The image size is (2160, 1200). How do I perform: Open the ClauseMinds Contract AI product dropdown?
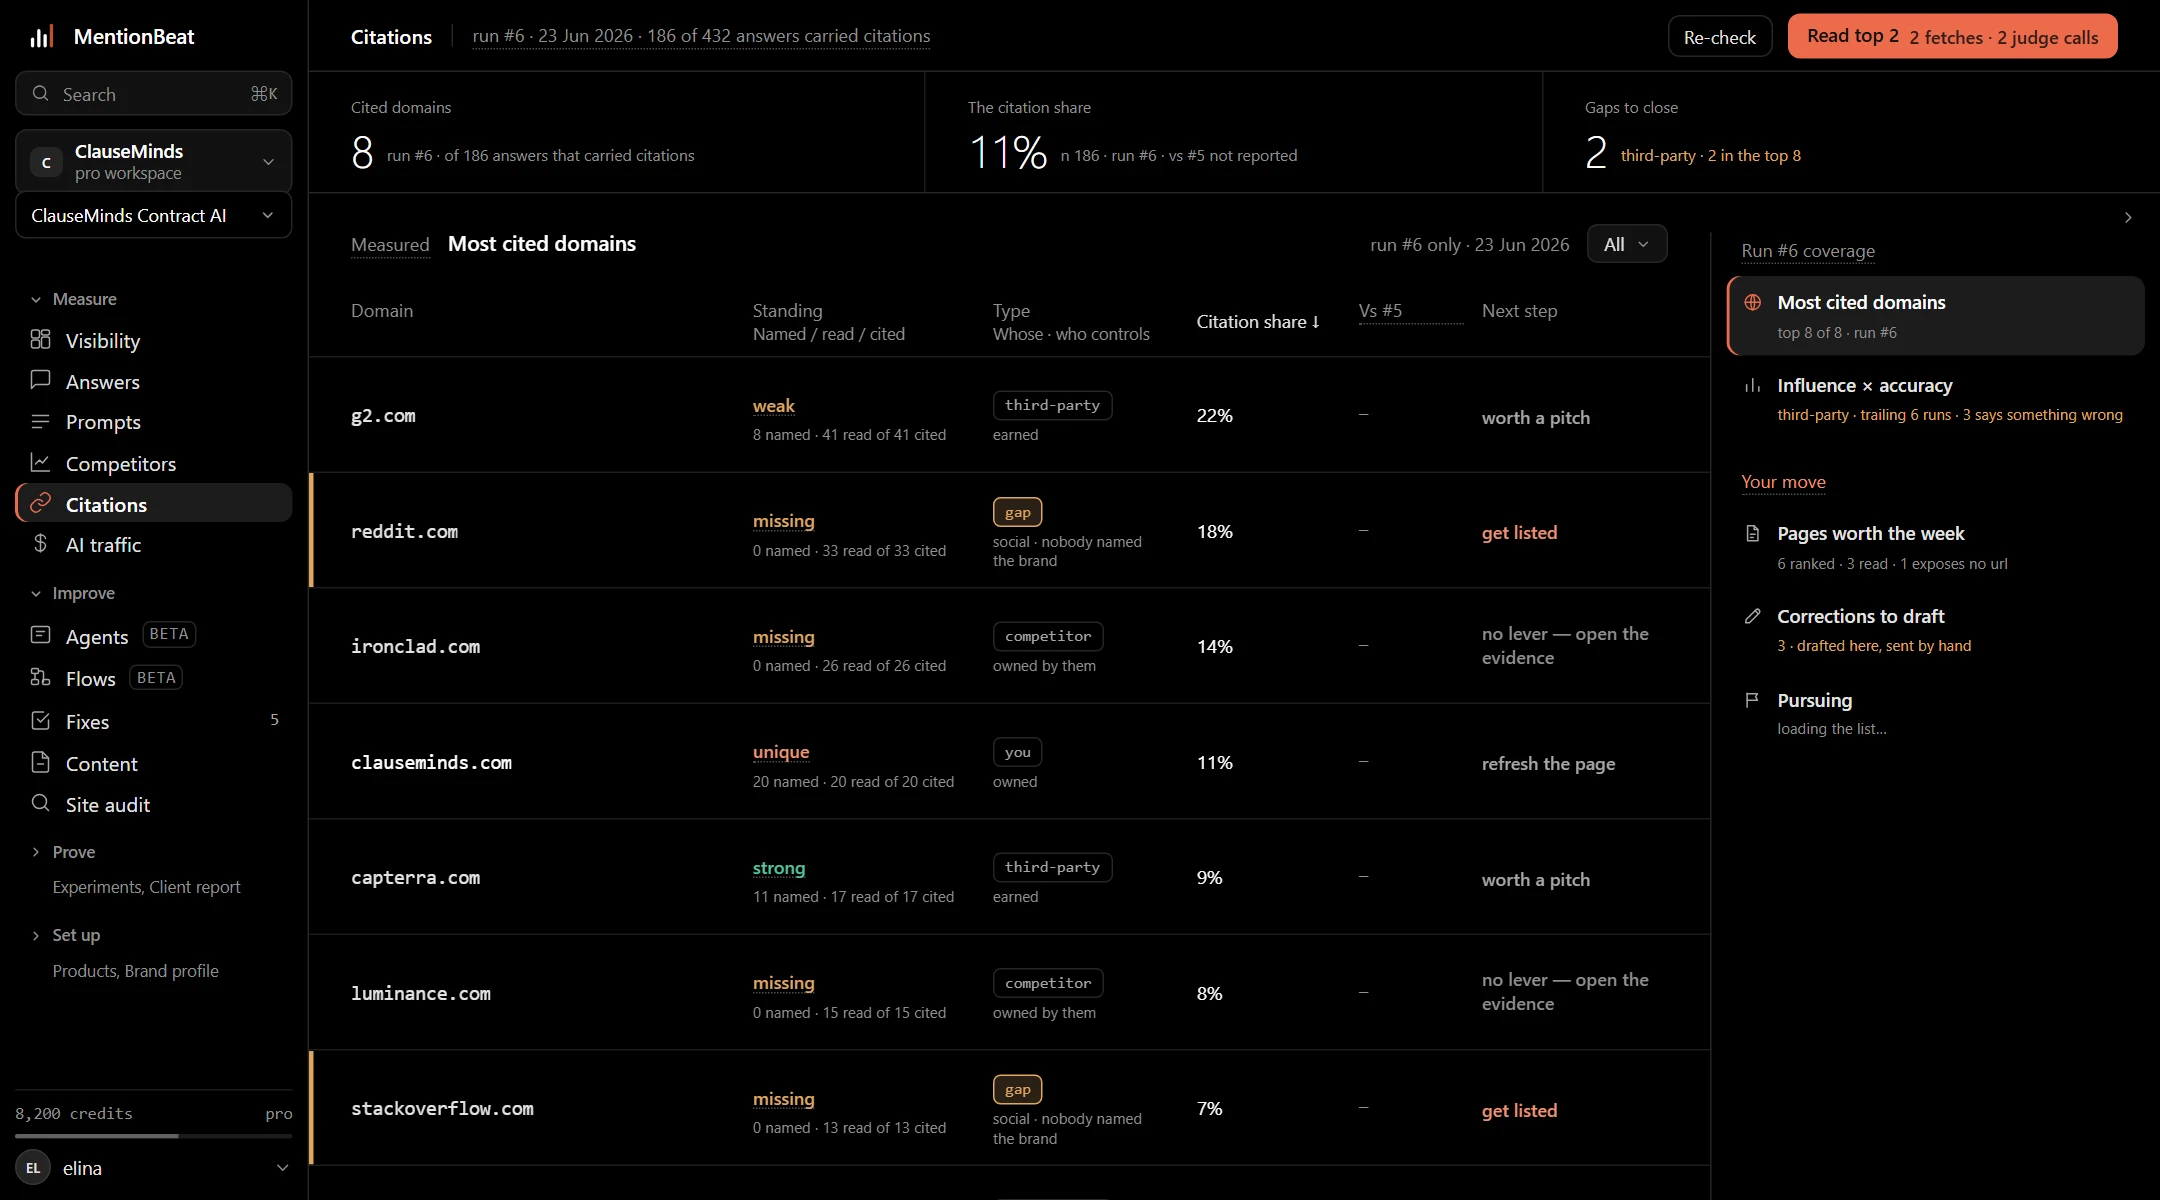click(x=154, y=215)
